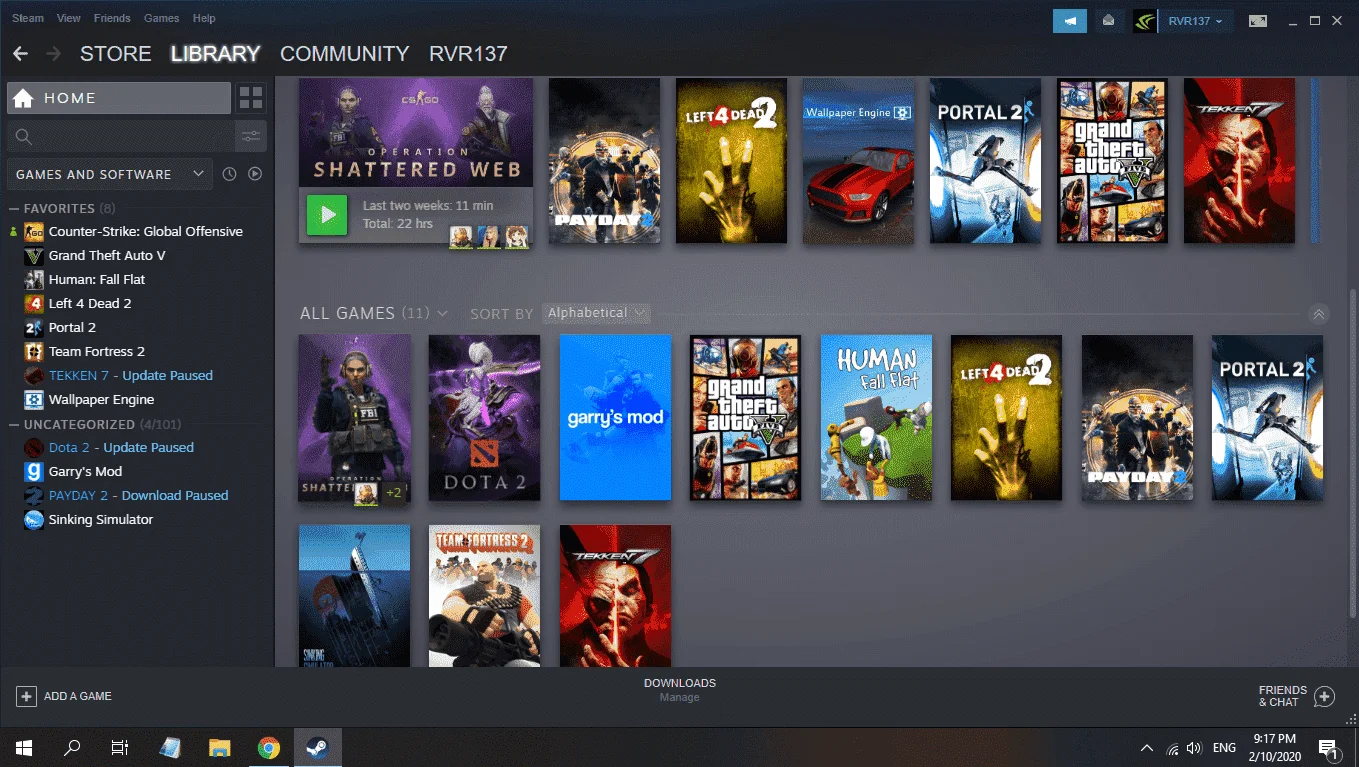Open the Windows notification center
1359x767 pixels.
(1329, 748)
